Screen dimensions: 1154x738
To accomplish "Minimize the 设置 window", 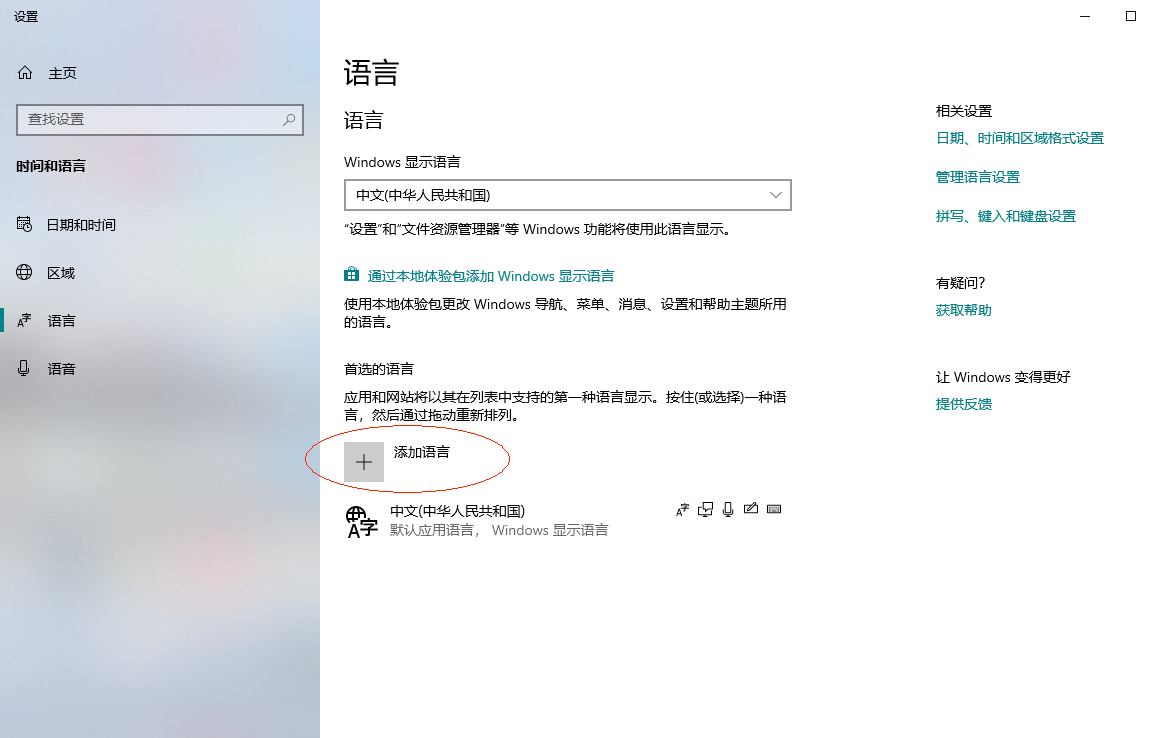I will (1085, 16).
